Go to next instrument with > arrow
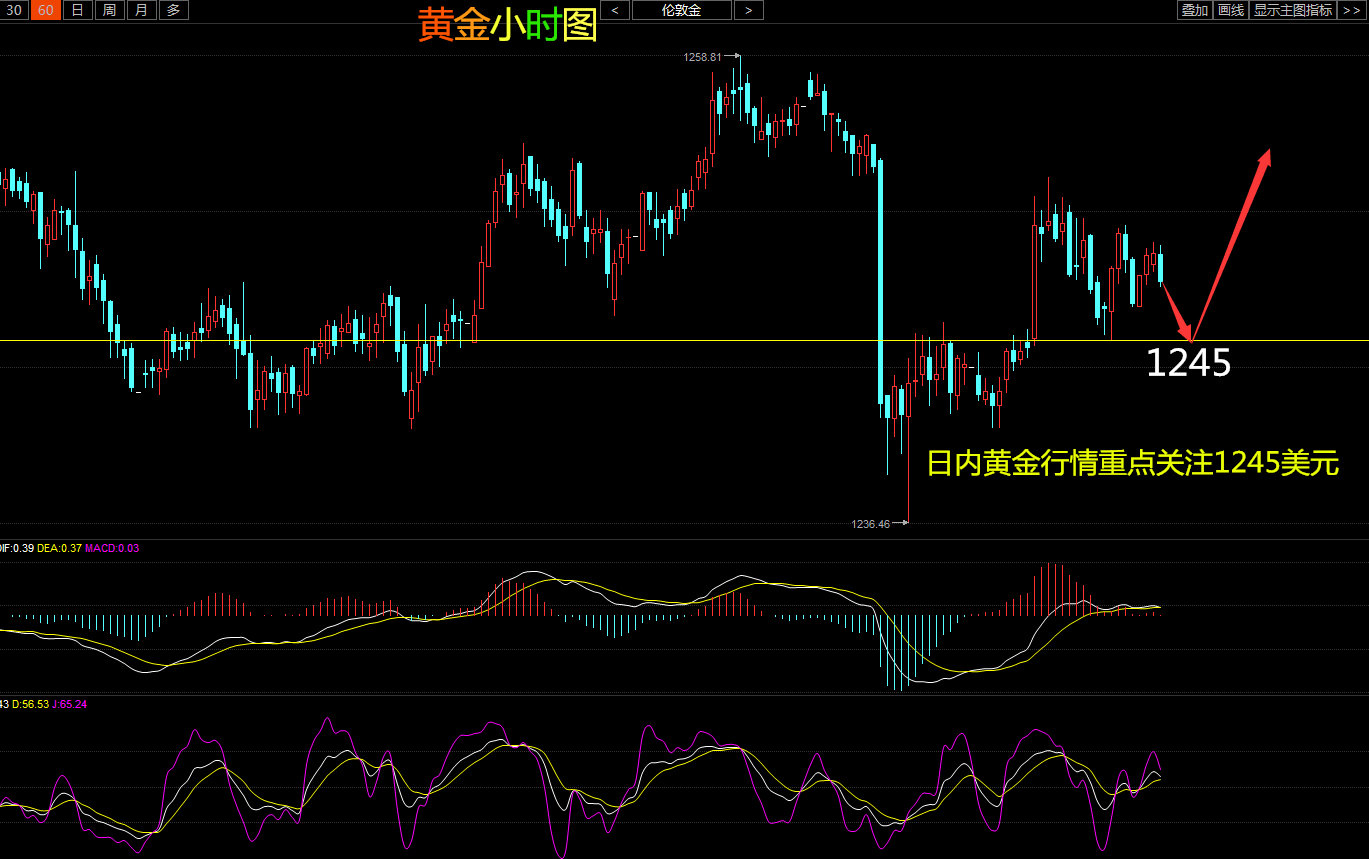This screenshot has height=859, width=1369. pos(748,10)
